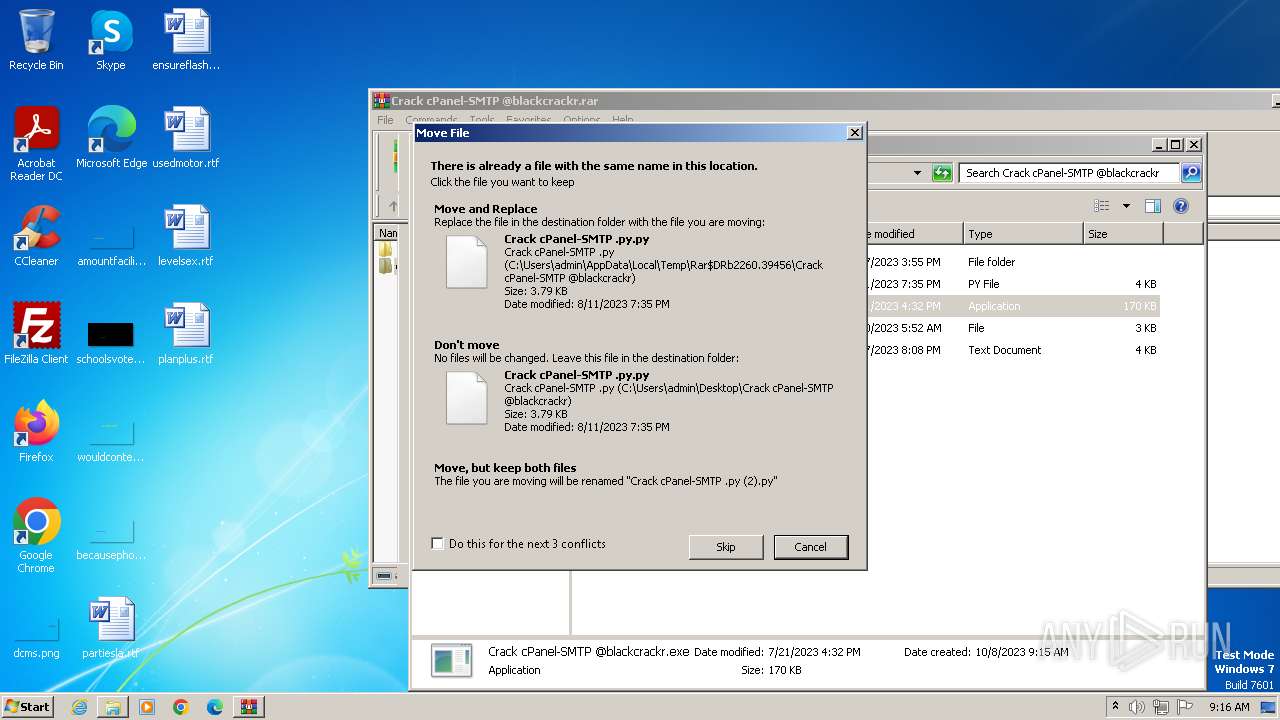Open Skype desktop shortcut
The width and height of the screenshot is (1280, 720).
[110, 40]
